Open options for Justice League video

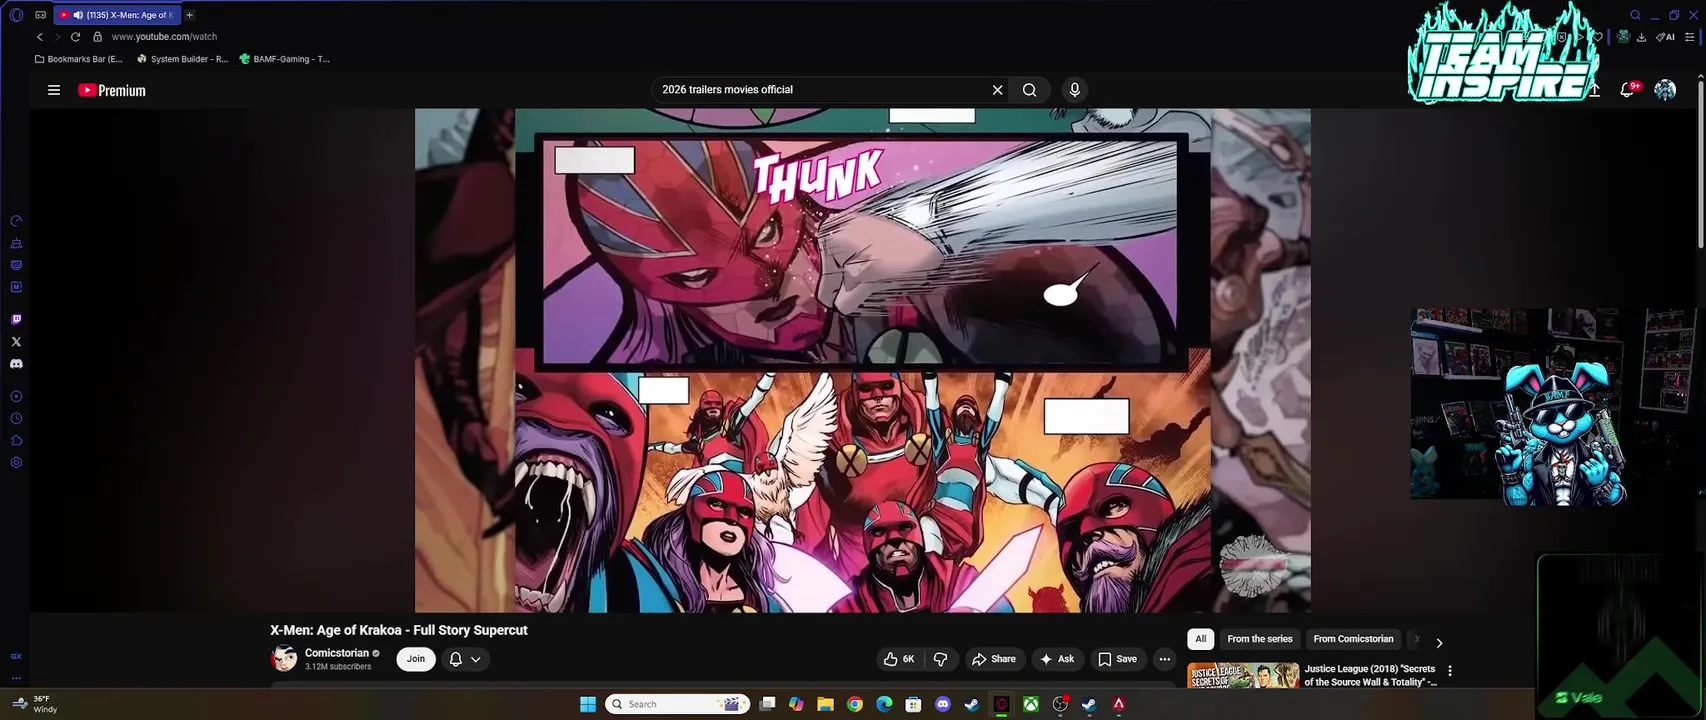tap(1450, 671)
